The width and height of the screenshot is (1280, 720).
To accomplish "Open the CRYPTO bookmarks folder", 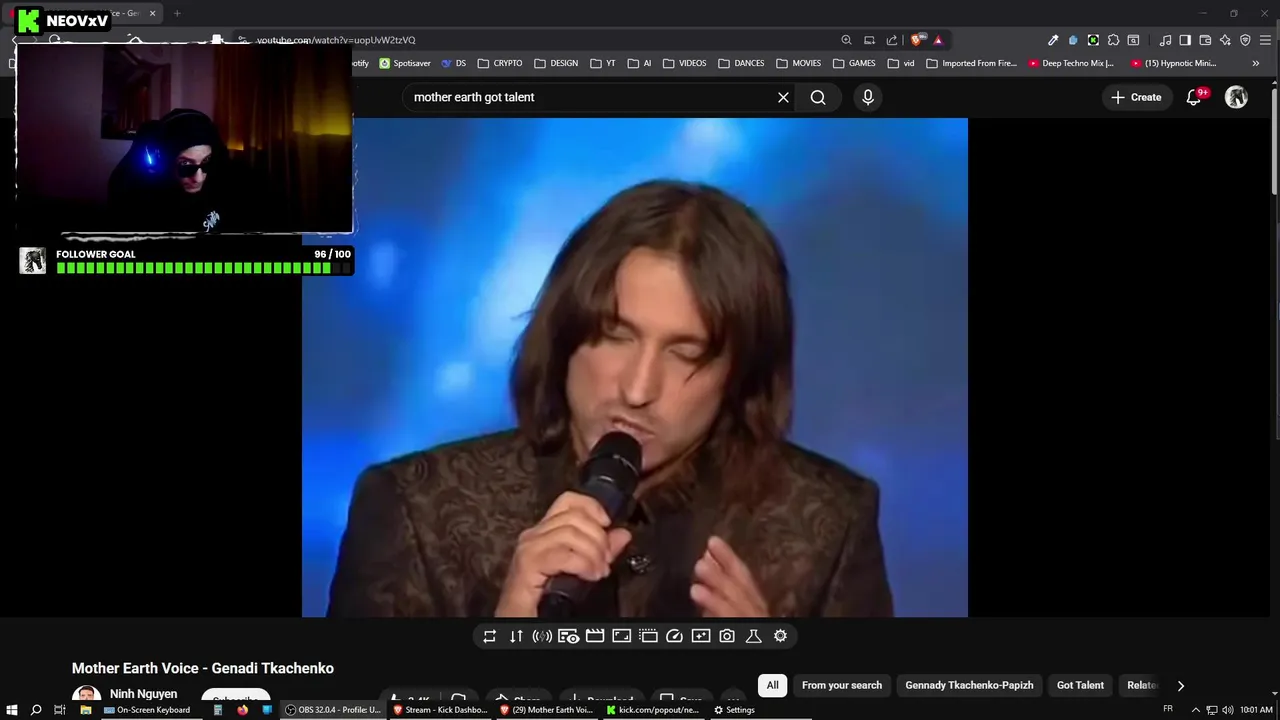I will [500, 63].
